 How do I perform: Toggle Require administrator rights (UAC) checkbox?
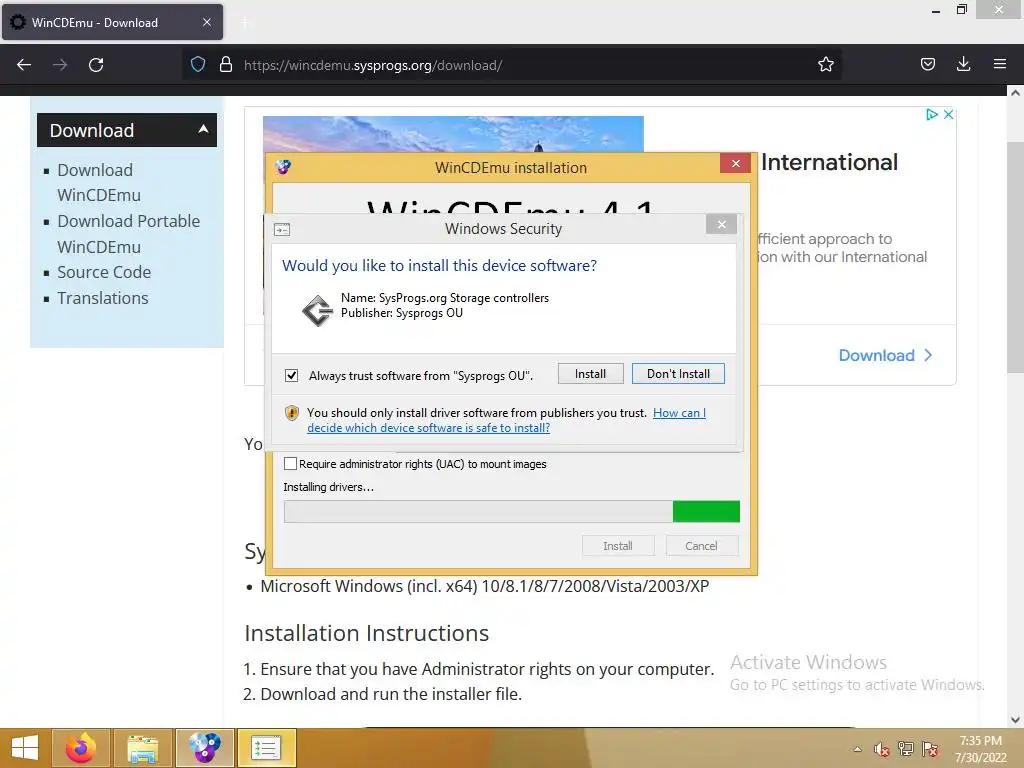(290, 464)
